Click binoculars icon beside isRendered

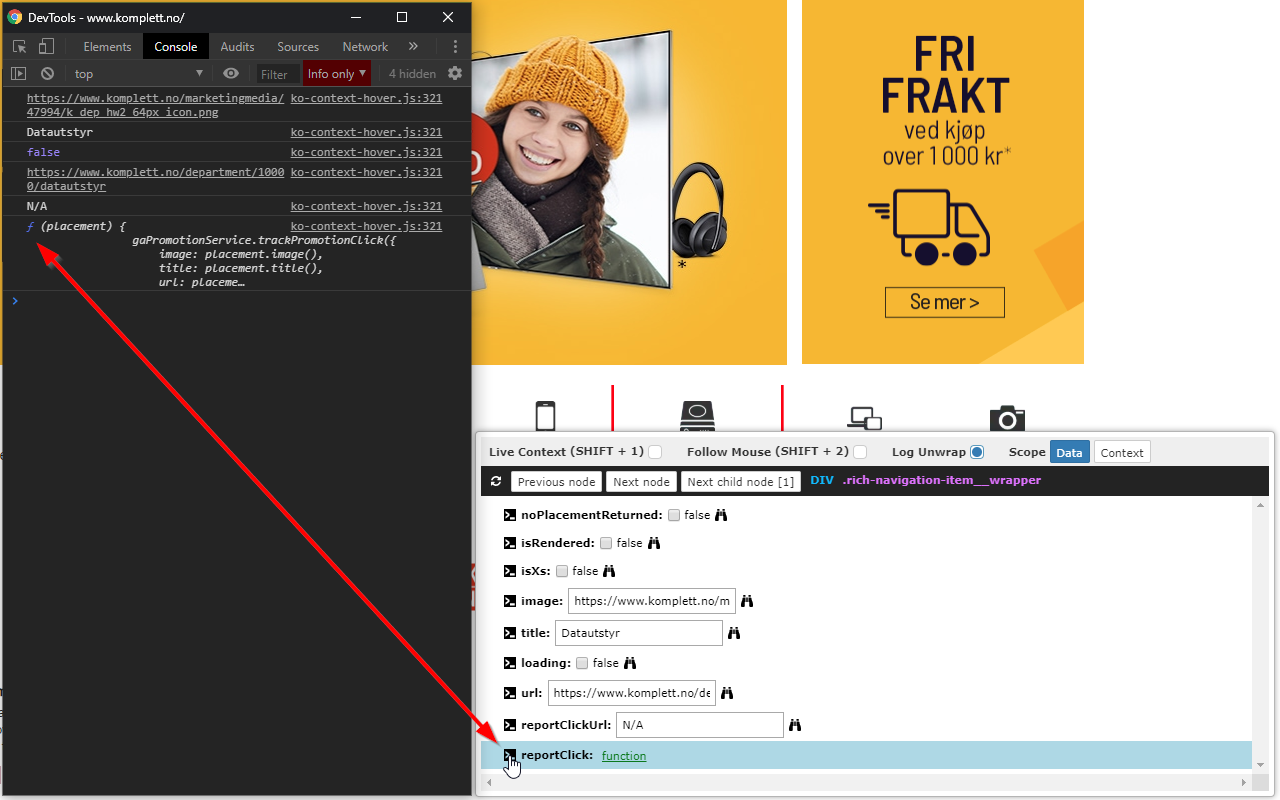[654, 543]
